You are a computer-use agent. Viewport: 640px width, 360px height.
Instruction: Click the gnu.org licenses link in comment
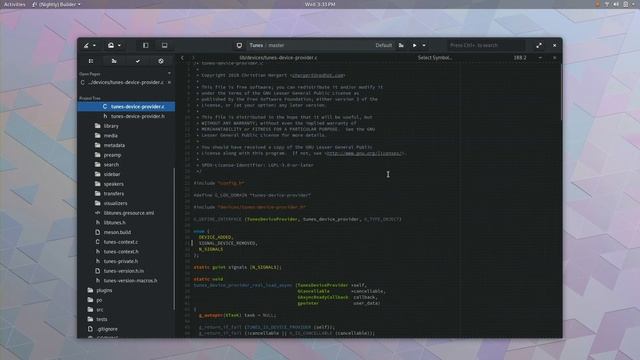pyautogui.click(x=364, y=153)
